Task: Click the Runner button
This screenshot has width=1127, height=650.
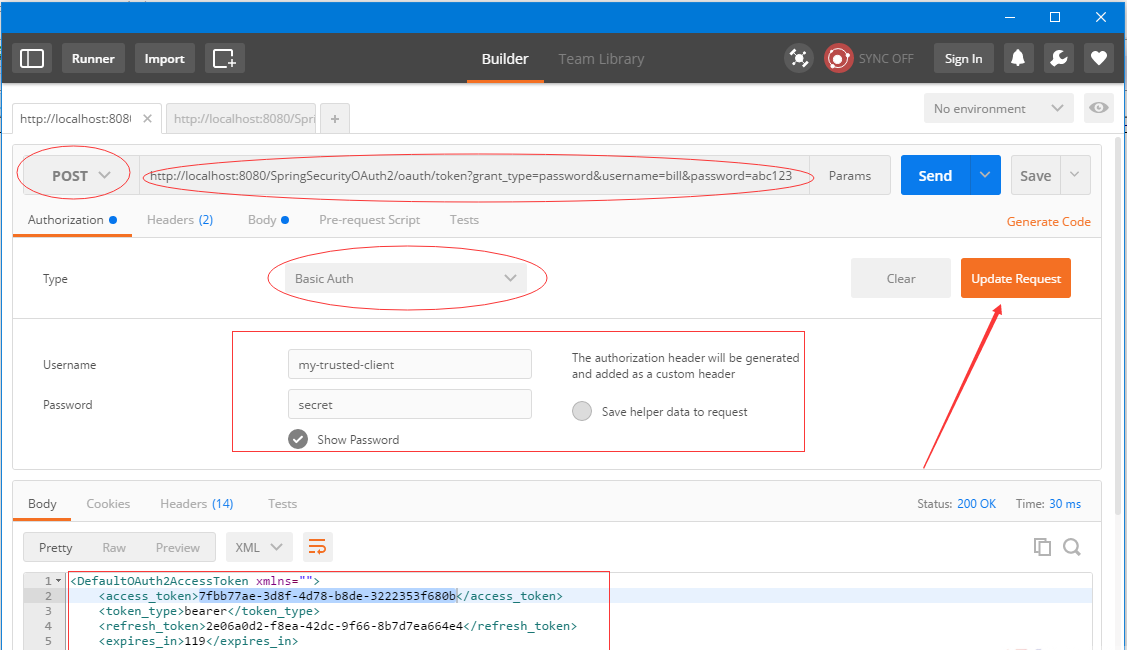Action: 93,58
